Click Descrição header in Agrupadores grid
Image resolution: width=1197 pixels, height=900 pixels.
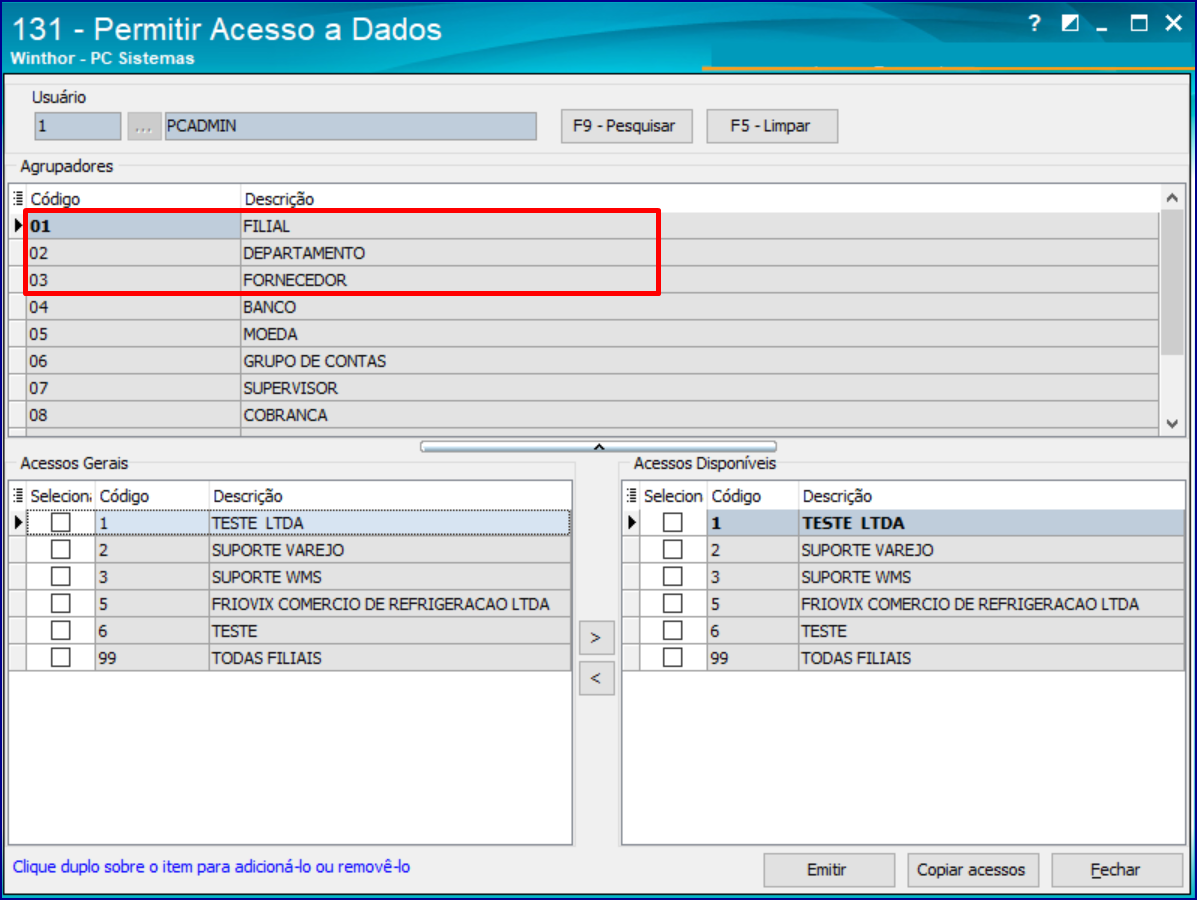699,199
